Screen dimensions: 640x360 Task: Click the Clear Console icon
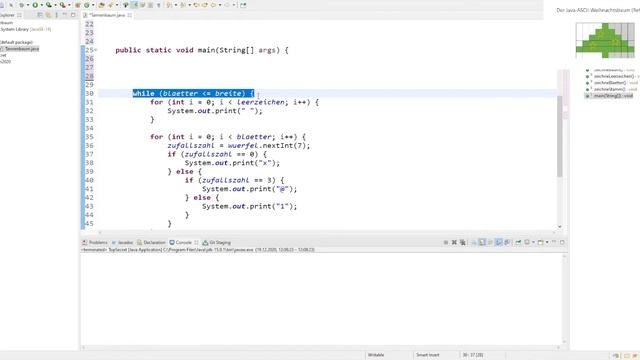473,242
